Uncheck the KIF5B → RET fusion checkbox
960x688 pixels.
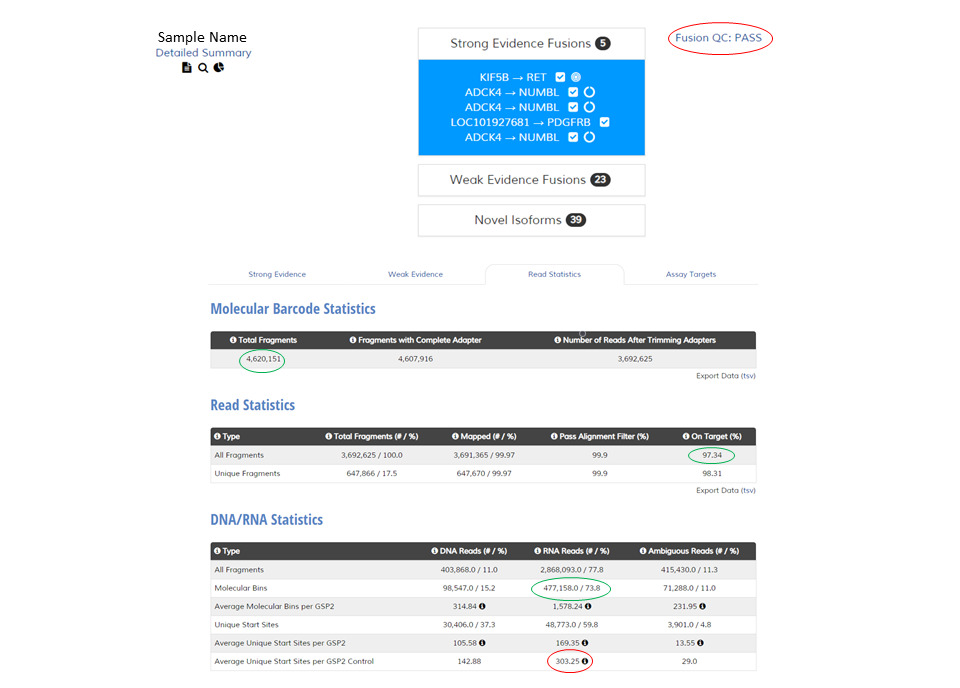[x=560, y=77]
